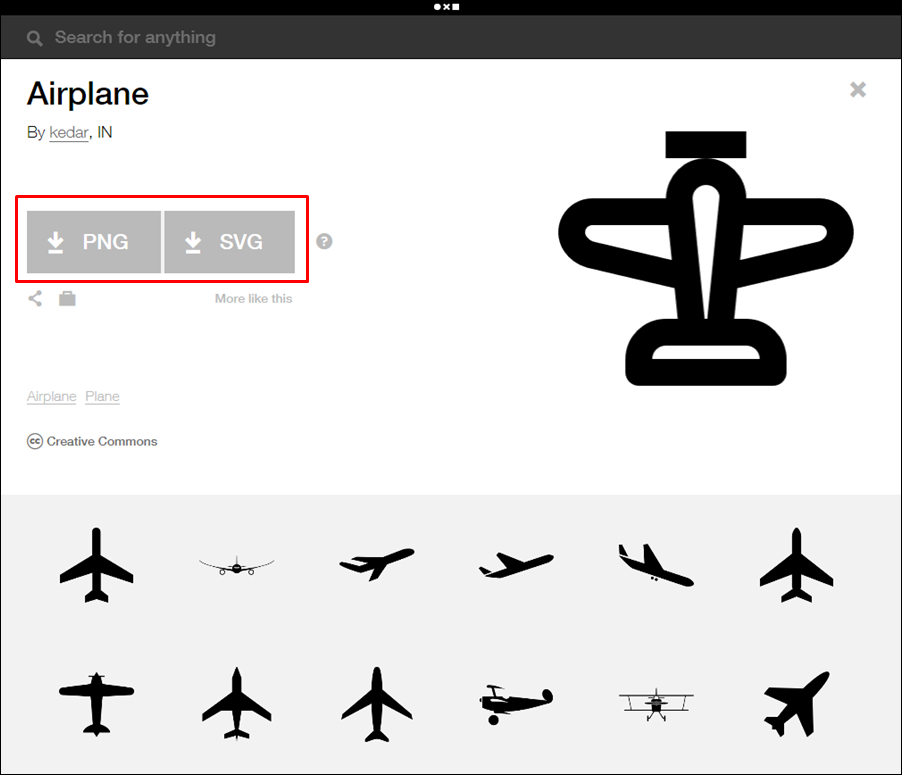
Task: Open the author kedar's profile link
Action: pos(68,132)
